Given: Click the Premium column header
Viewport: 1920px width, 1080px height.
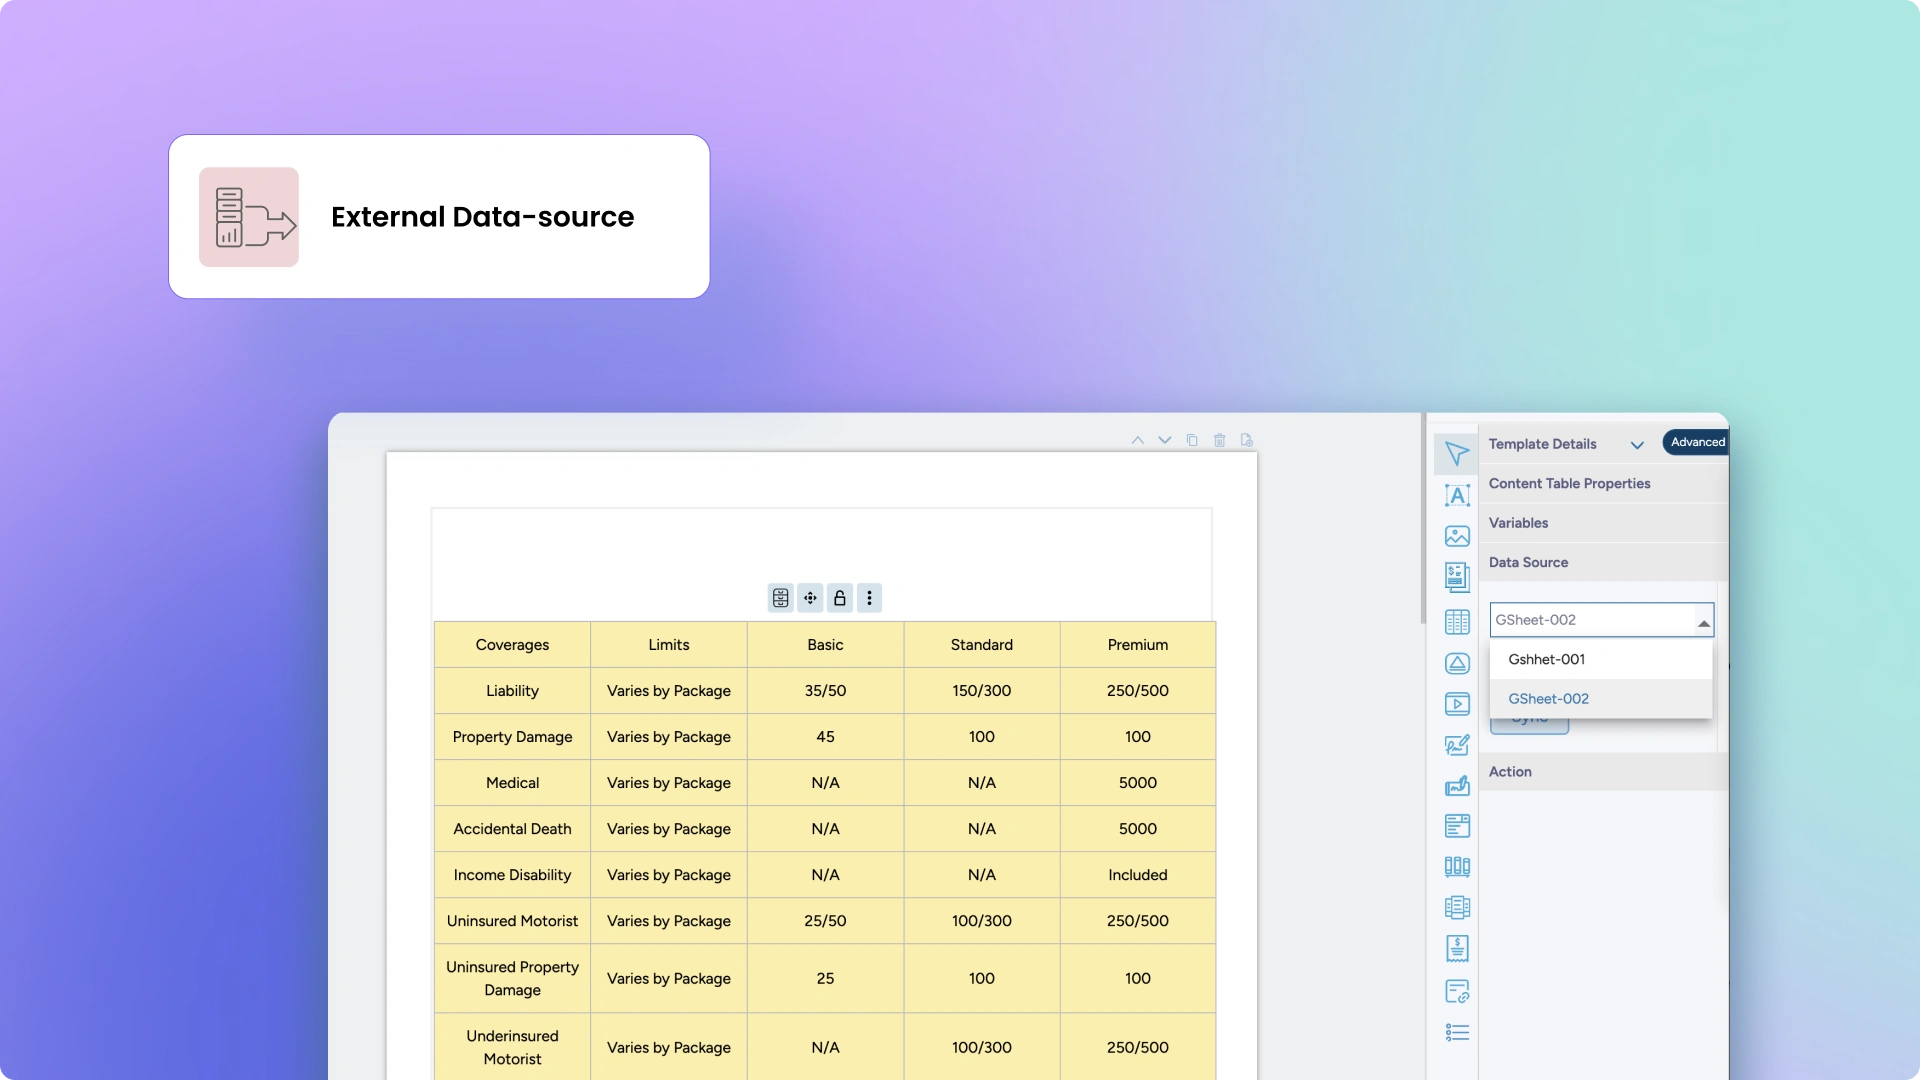Looking at the screenshot, I should [x=1138, y=645].
